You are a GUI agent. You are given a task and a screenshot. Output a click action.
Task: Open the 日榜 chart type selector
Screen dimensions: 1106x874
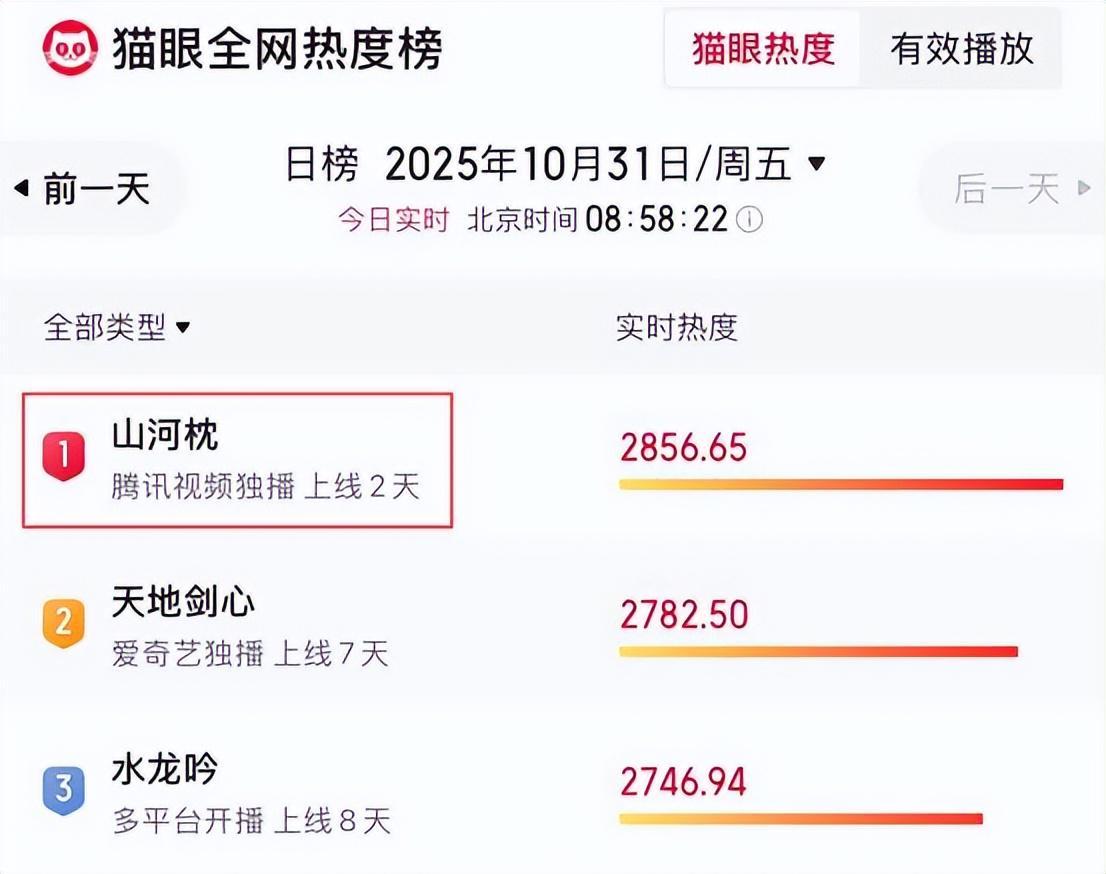[x=321, y=163]
